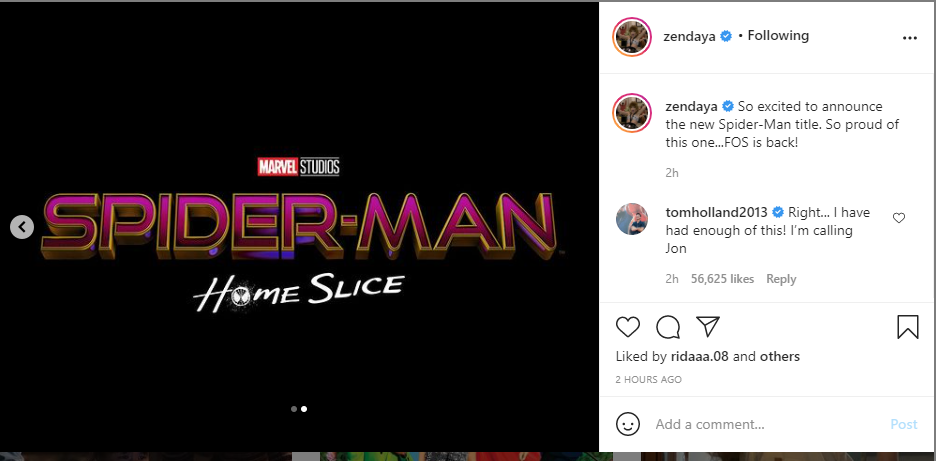Open comments with the speech bubble icon
Viewport: 936px width, 461px height.
click(x=667, y=327)
